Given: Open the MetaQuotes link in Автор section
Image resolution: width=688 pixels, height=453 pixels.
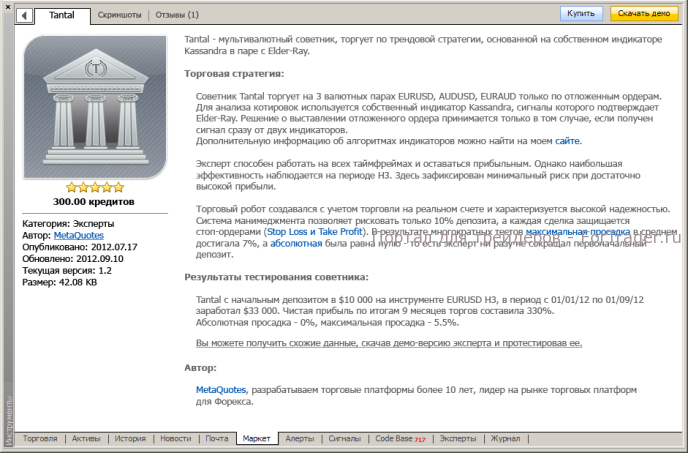Looking at the screenshot, I should pyautogui.click(x=221, y=390).
